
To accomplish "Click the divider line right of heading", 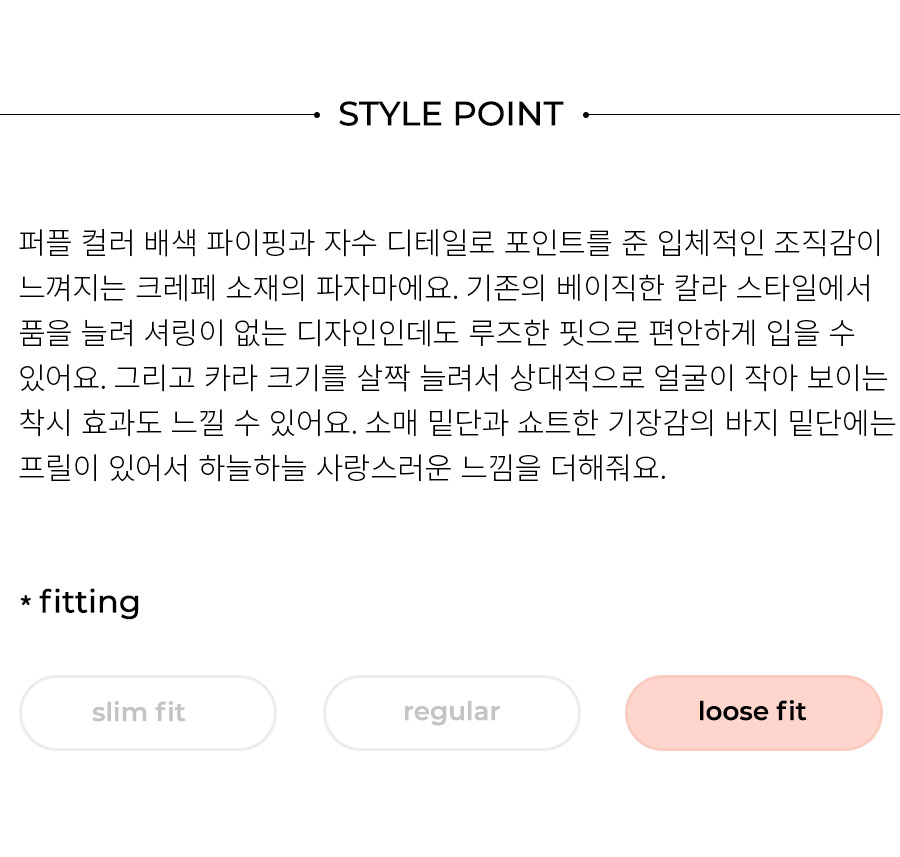I will pyautogui.click(x=744, y=115).
